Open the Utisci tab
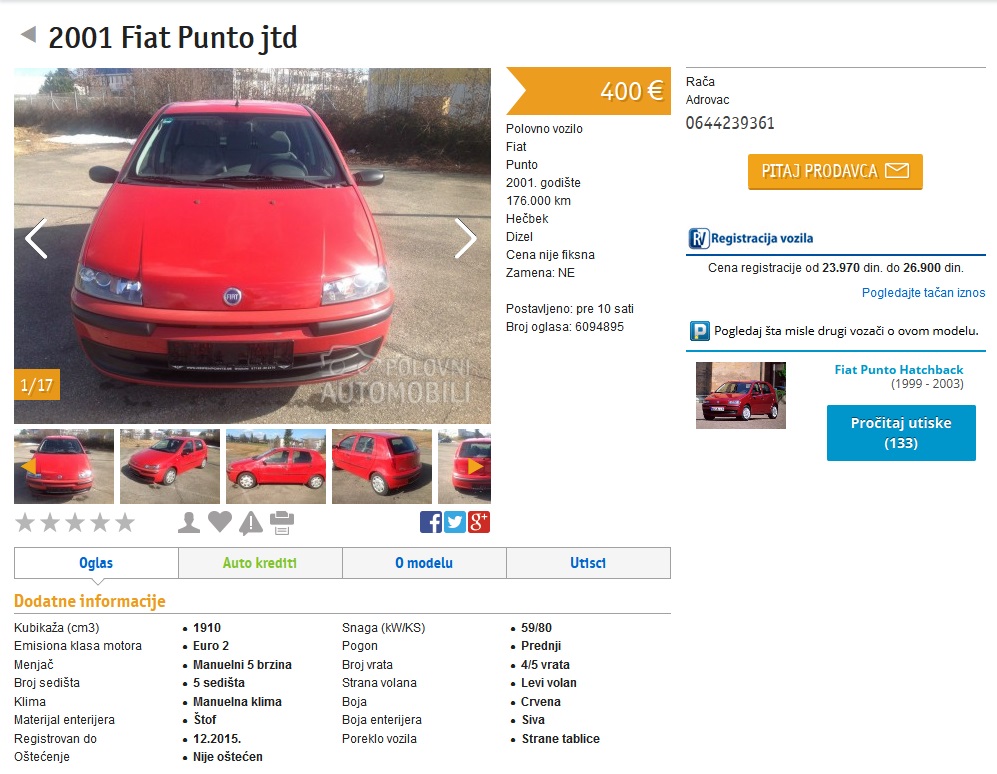Image resolution: width=997 pixels, height=774 pixels. (588, 563)
